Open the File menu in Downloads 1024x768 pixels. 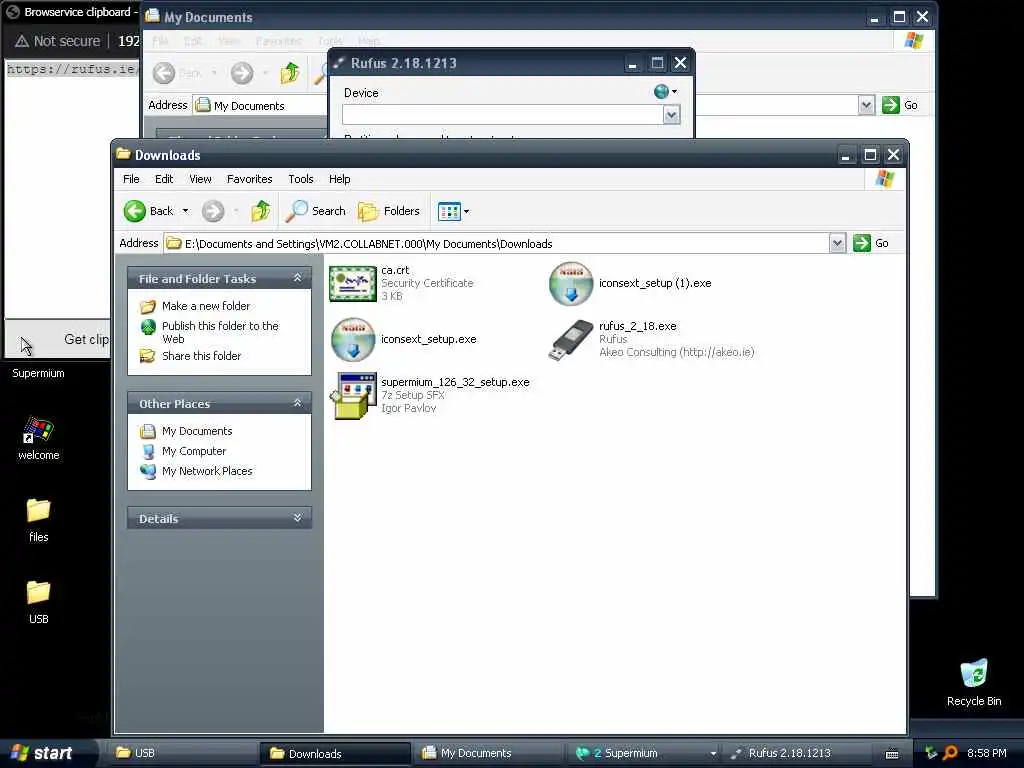[x=131, y=179]
